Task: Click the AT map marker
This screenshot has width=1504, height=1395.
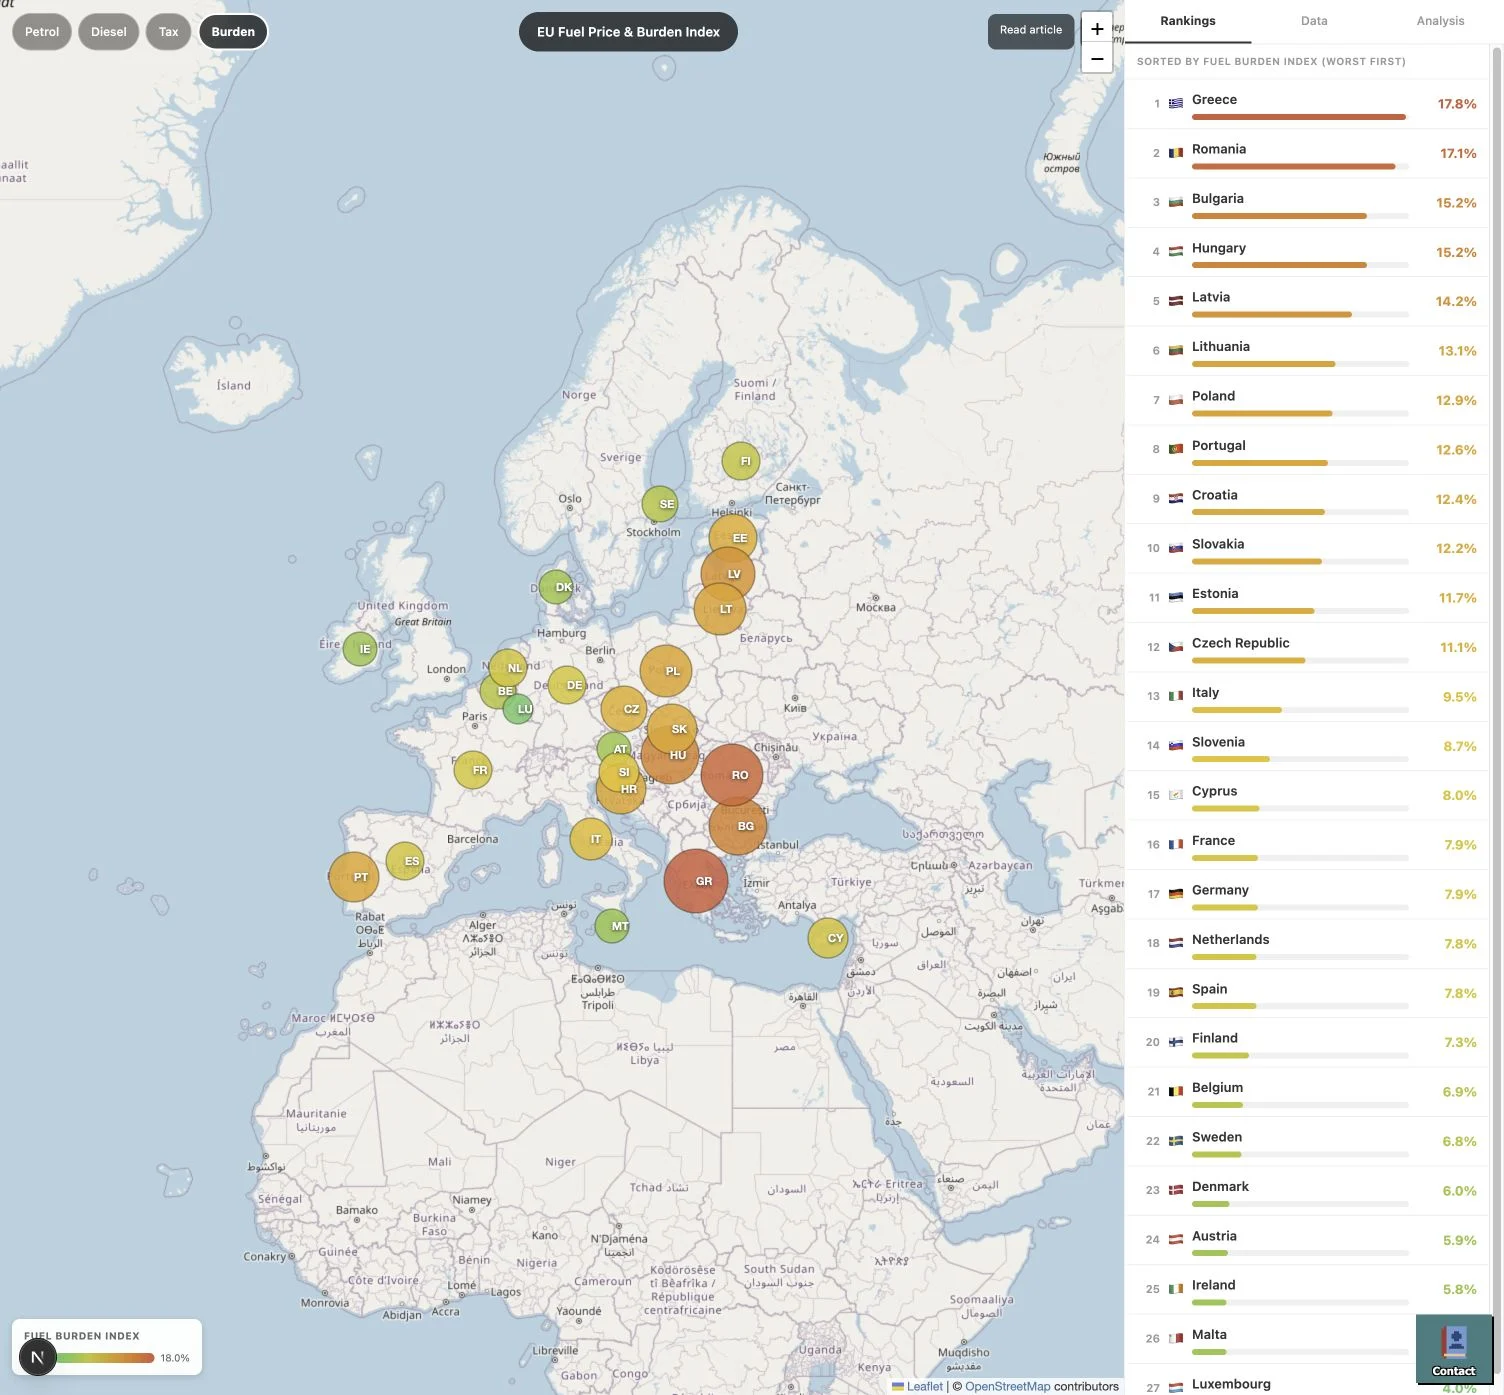Action: (x=614, y=749)
